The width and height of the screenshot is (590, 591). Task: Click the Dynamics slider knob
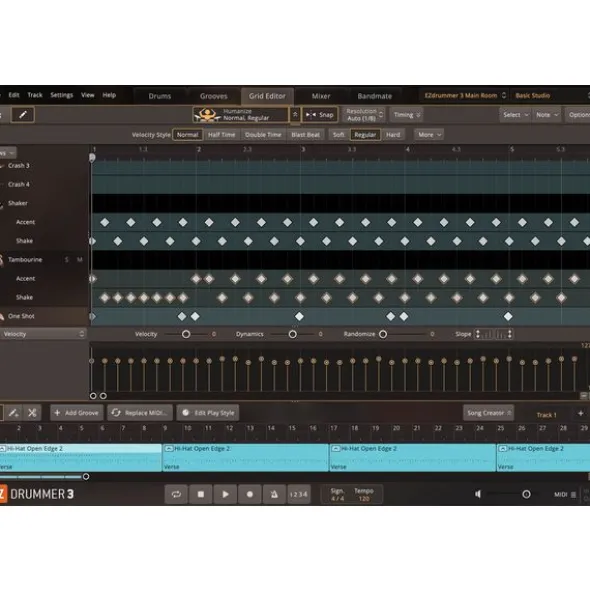click(x=293, y=334)
